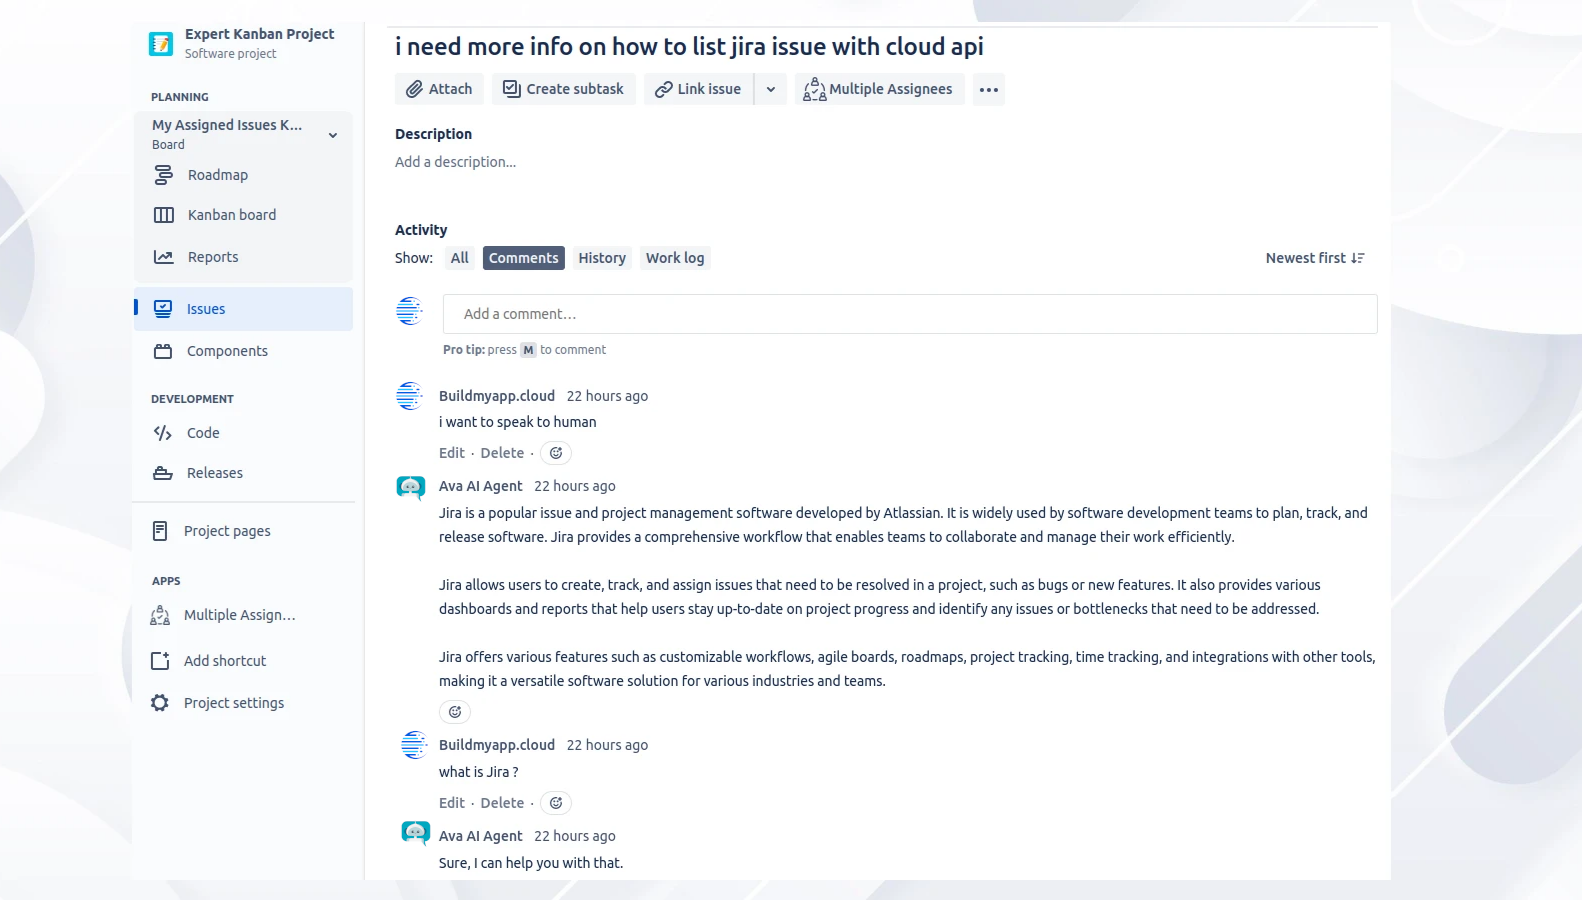Open the more actions ellipsis menu
Viewport: 1582px width, 900px height.
click(x=988, y=90)
